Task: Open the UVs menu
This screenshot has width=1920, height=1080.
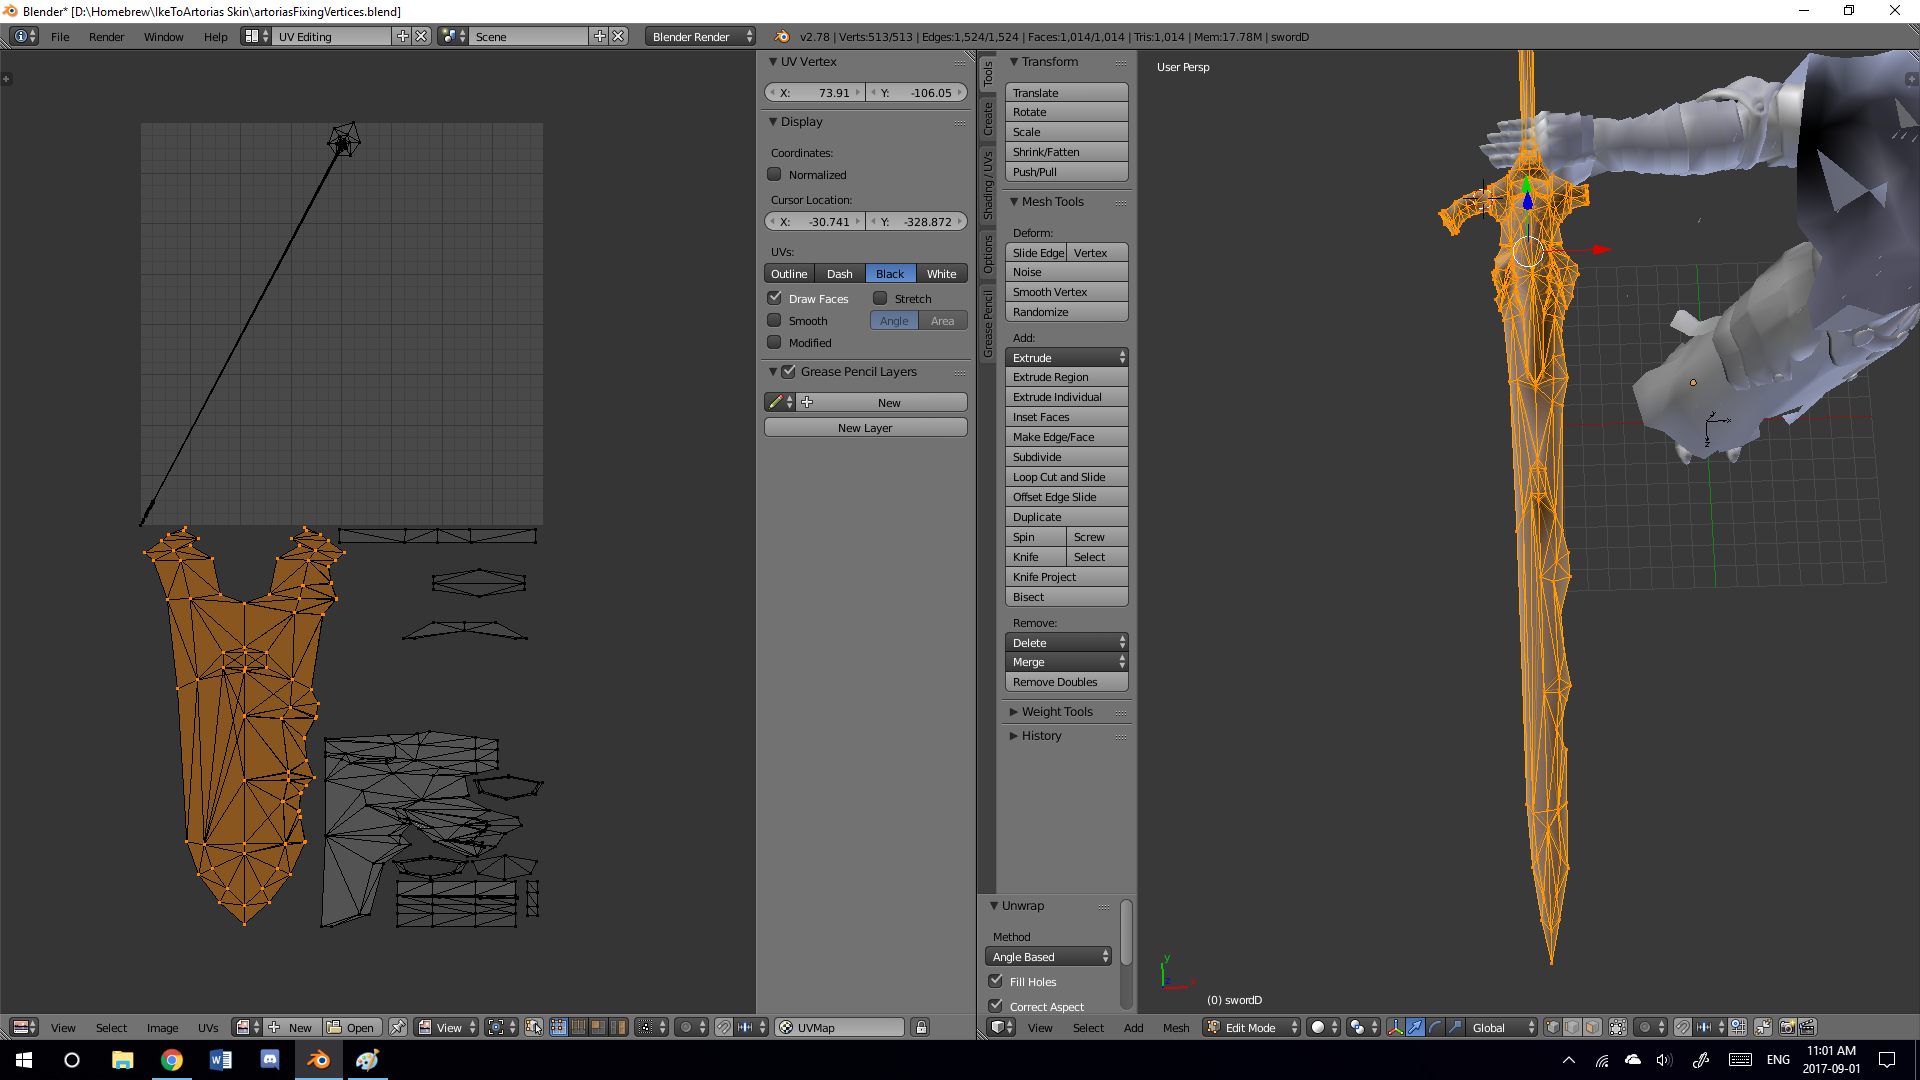Action: [208, 1027]
